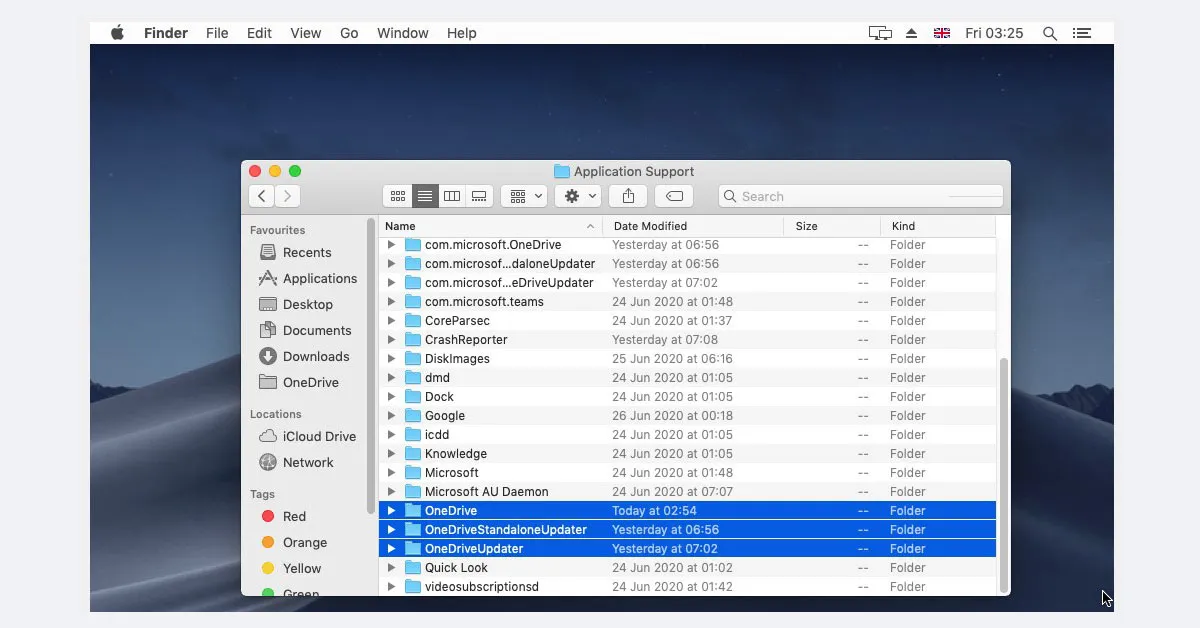Screen dimensions: 1200x628
Task: Select the videosubscriptionsd folder
Action: coord(687,587)
